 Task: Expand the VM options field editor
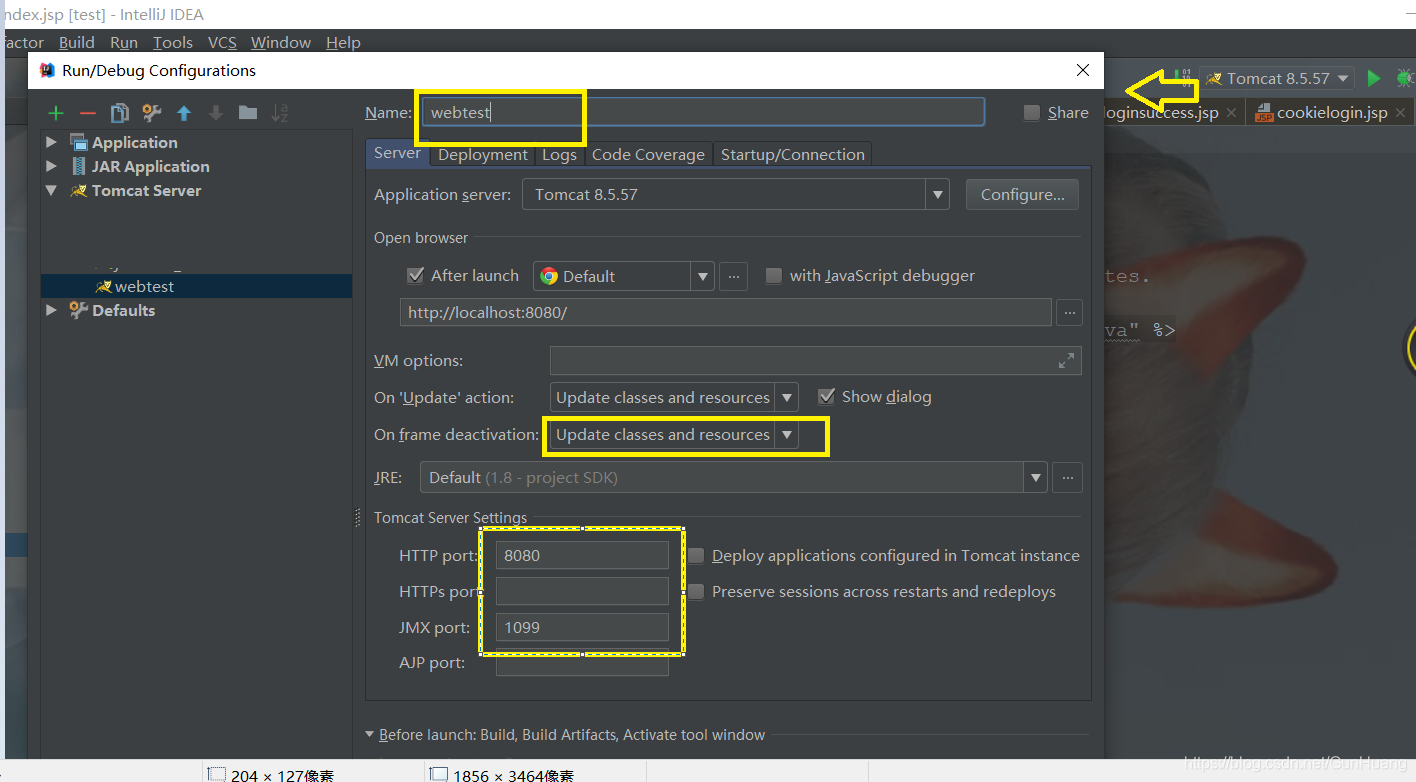pos(1067,361)
